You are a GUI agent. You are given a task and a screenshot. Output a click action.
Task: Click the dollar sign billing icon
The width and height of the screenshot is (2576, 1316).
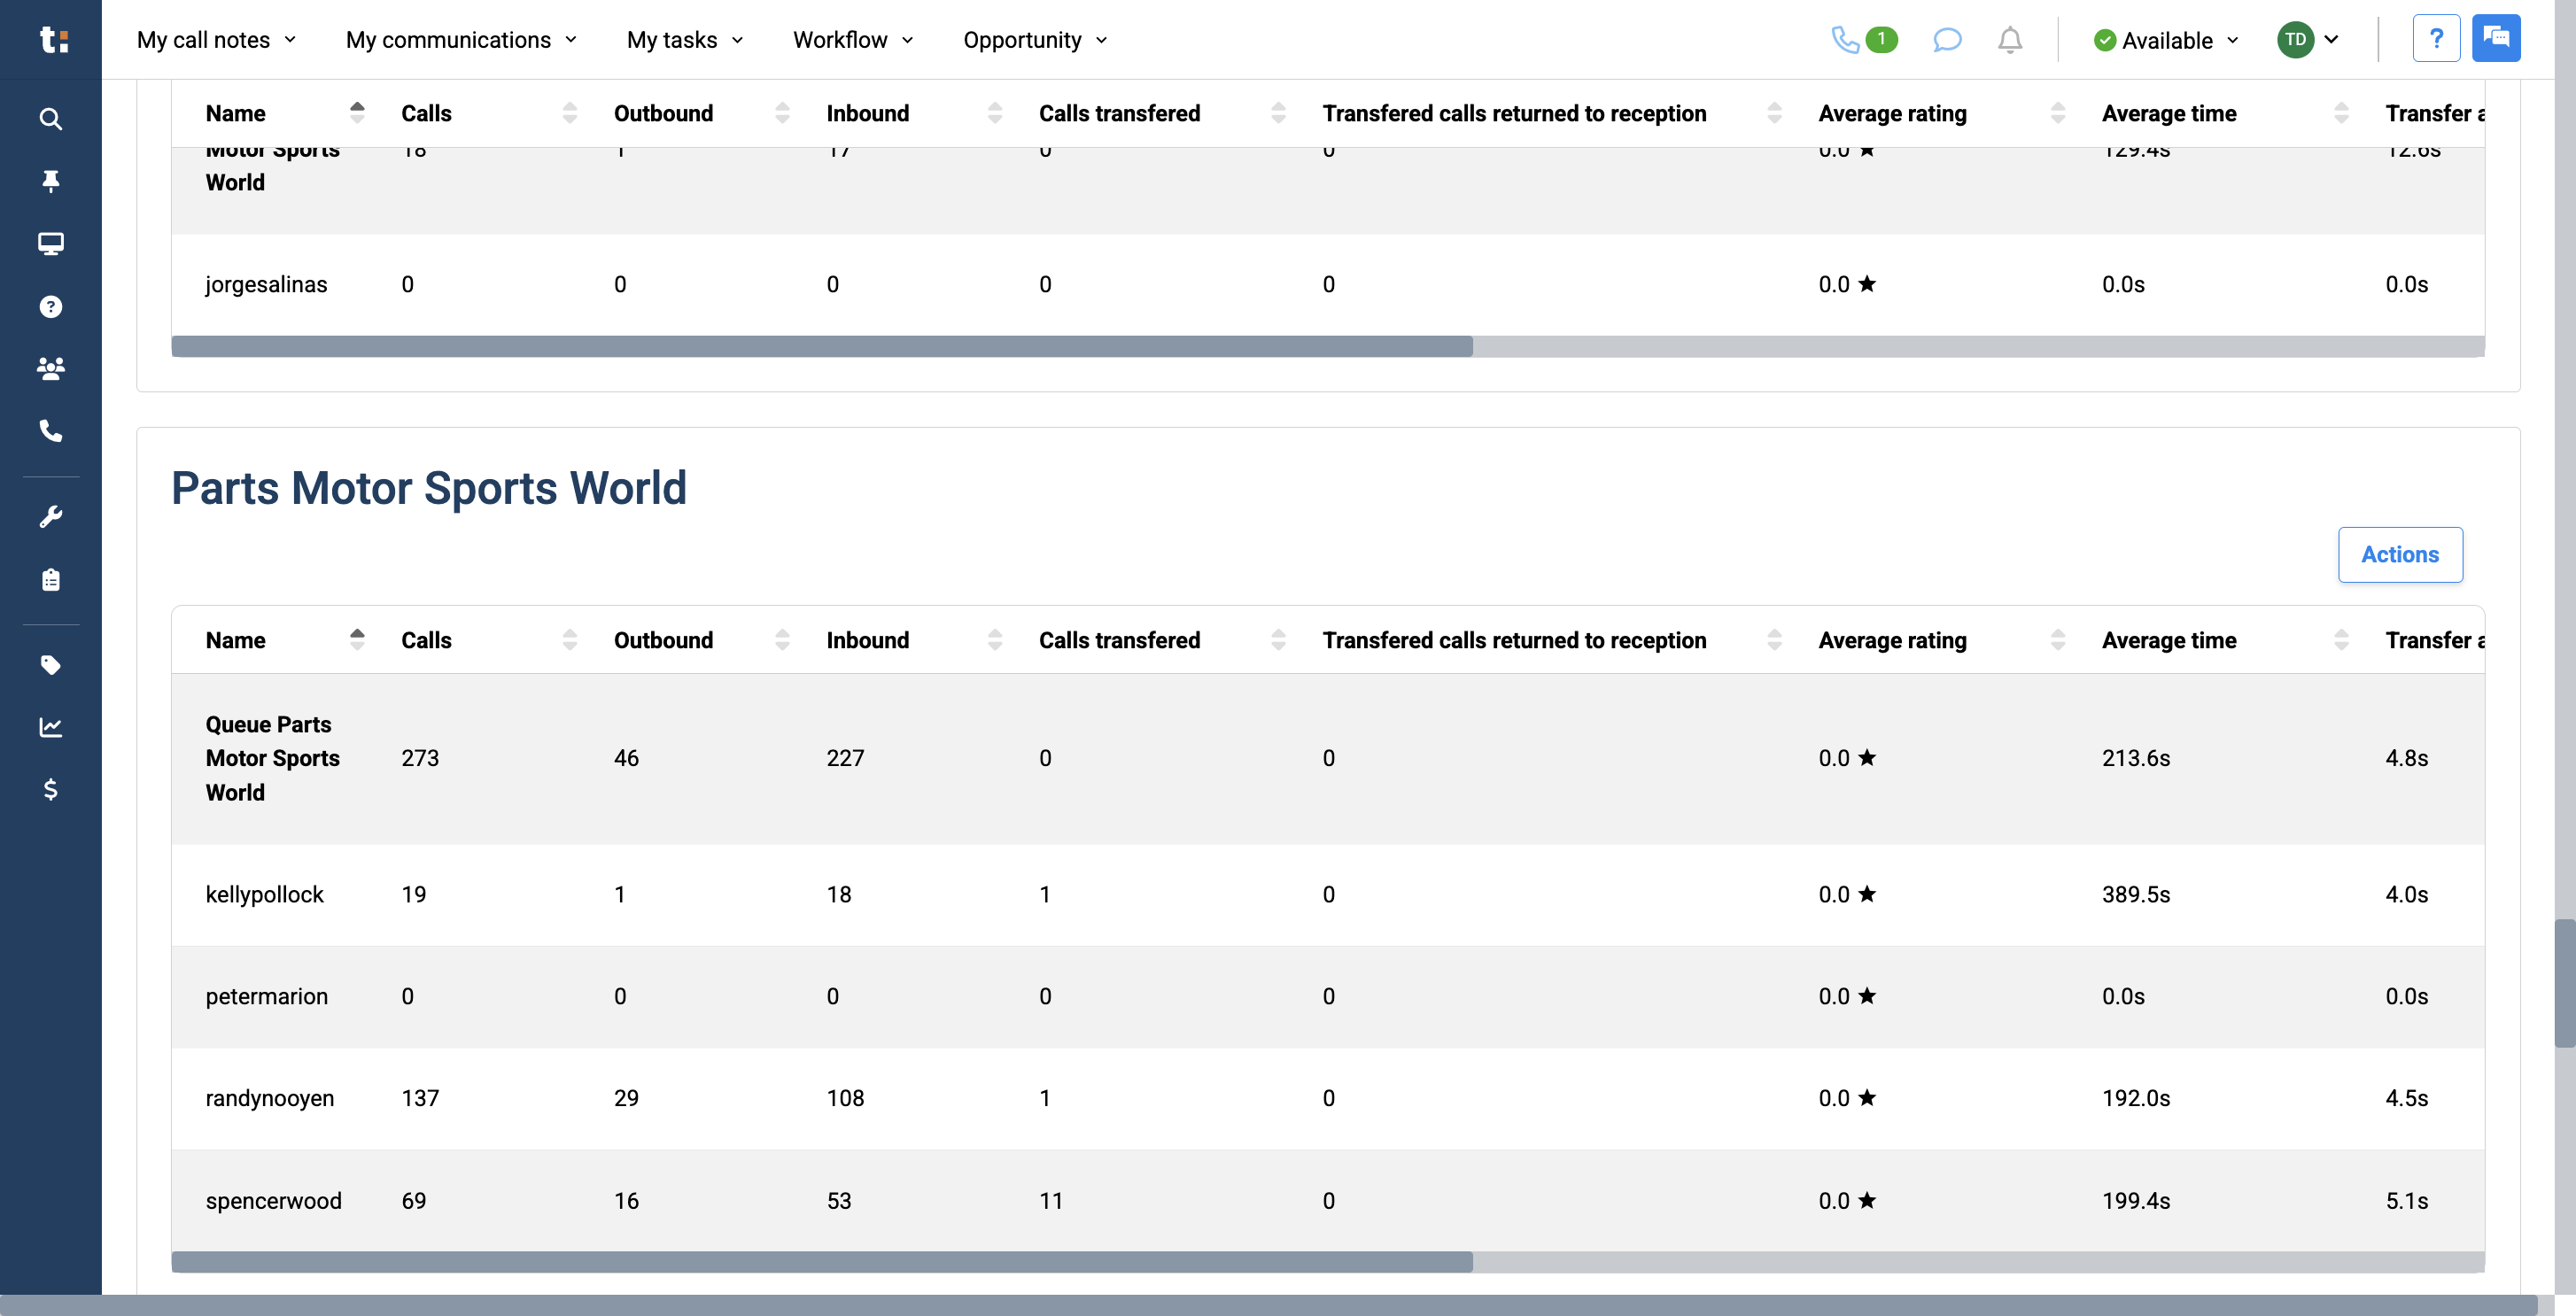[50, 789]
